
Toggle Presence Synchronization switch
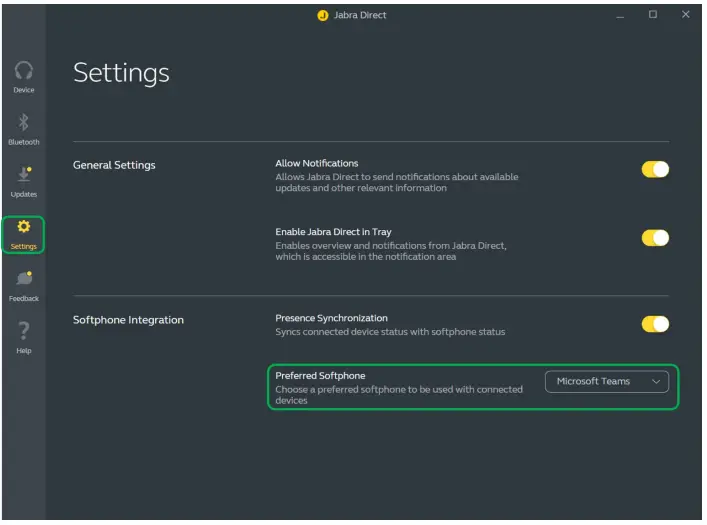655,324
